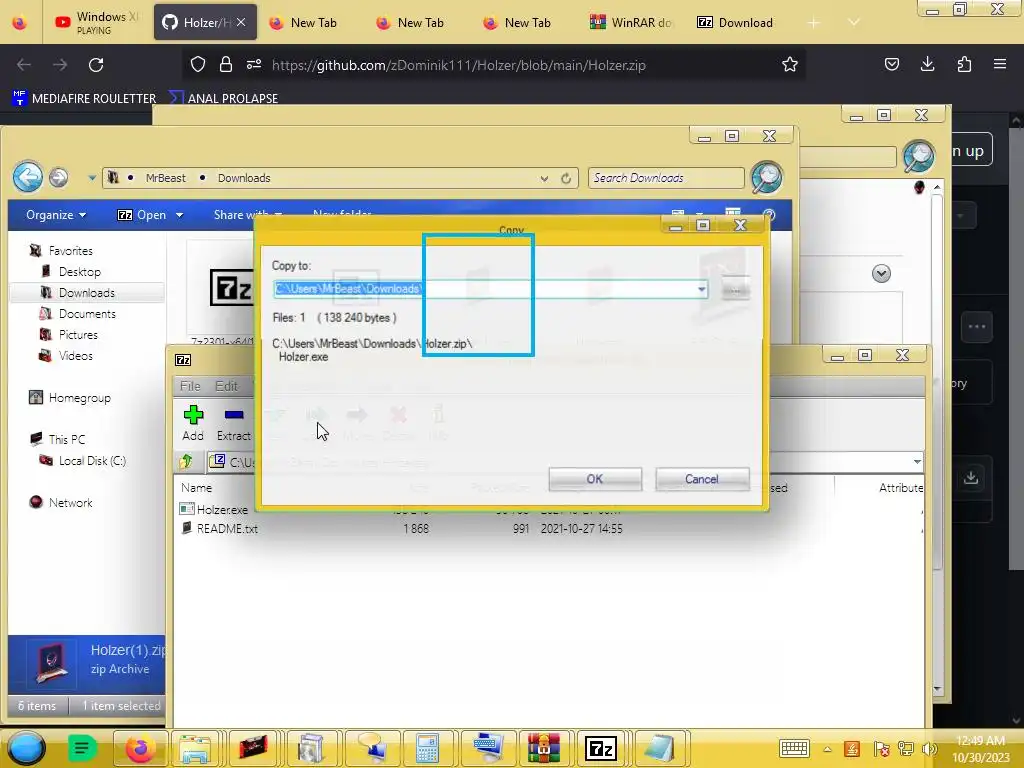Switch to the 7z Download tab
The height and width of the screenshot is (768, 1024).
(x=737, y=22)
